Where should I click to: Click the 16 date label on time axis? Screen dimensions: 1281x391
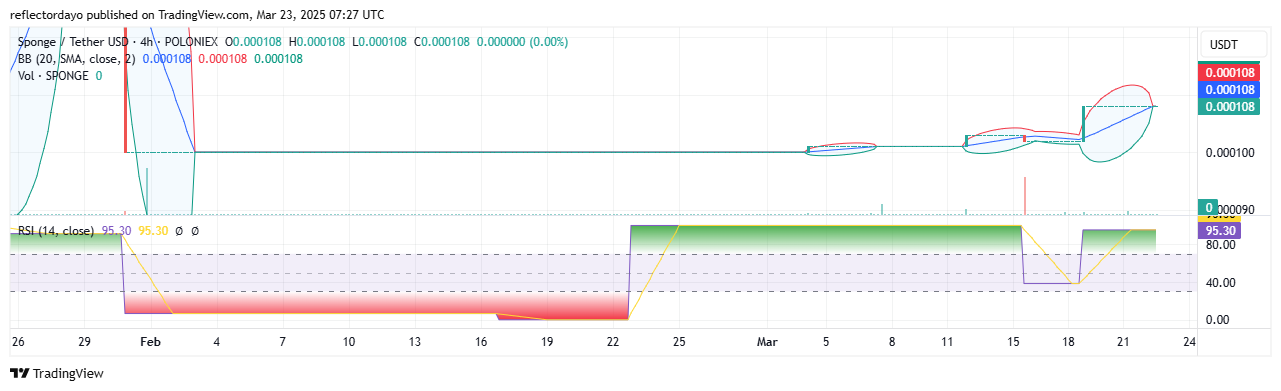tap(482, 342)
